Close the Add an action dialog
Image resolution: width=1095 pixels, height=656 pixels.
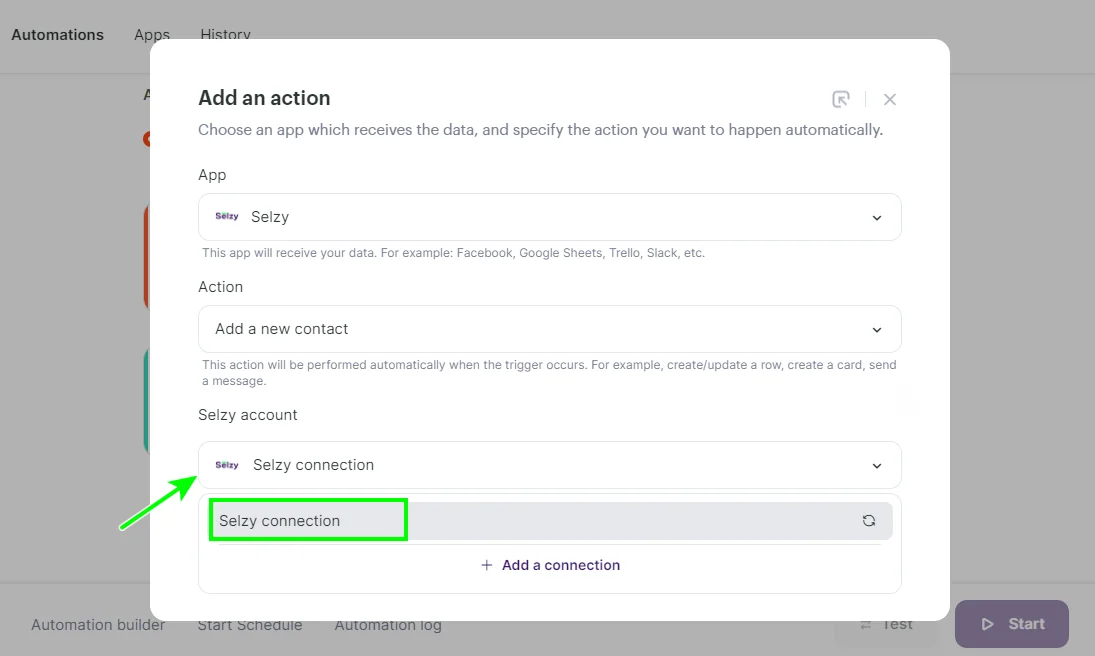[x=889, y=98]
